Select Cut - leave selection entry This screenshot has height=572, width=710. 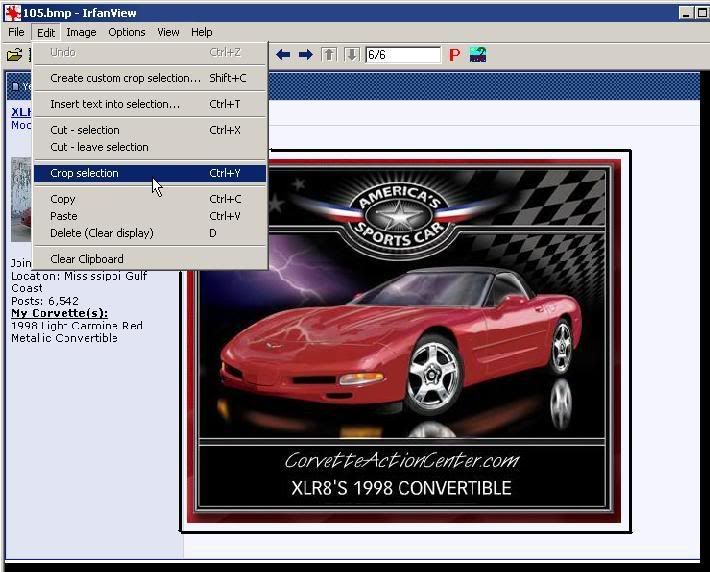click(150, 147)
